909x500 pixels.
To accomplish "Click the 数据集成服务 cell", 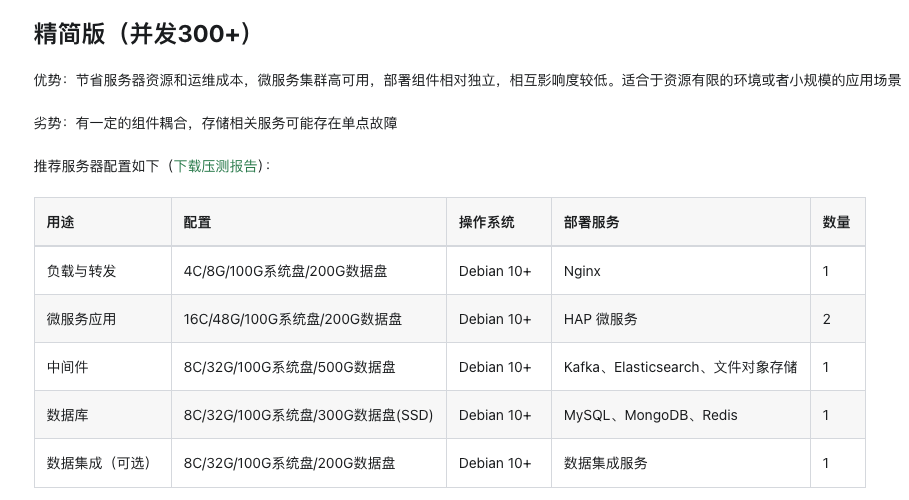I will (606, 463).
